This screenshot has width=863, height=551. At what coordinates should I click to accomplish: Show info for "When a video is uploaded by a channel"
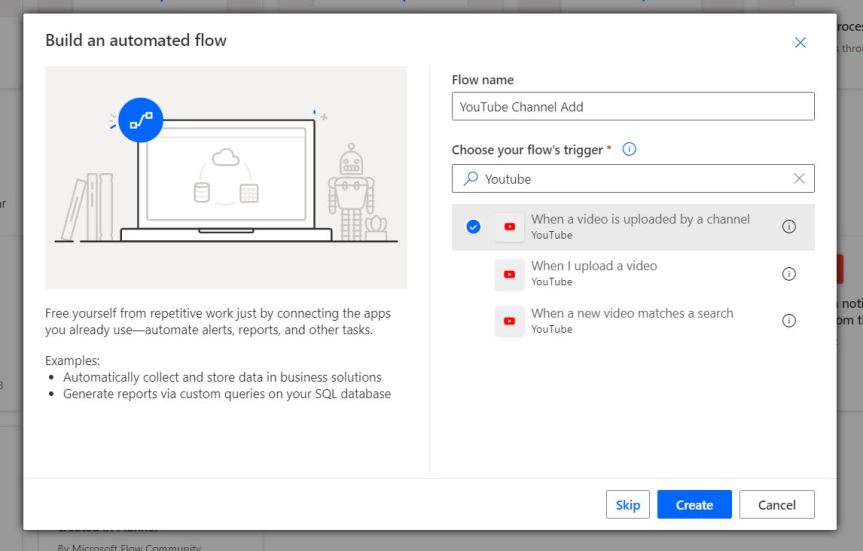pos(788,227)
